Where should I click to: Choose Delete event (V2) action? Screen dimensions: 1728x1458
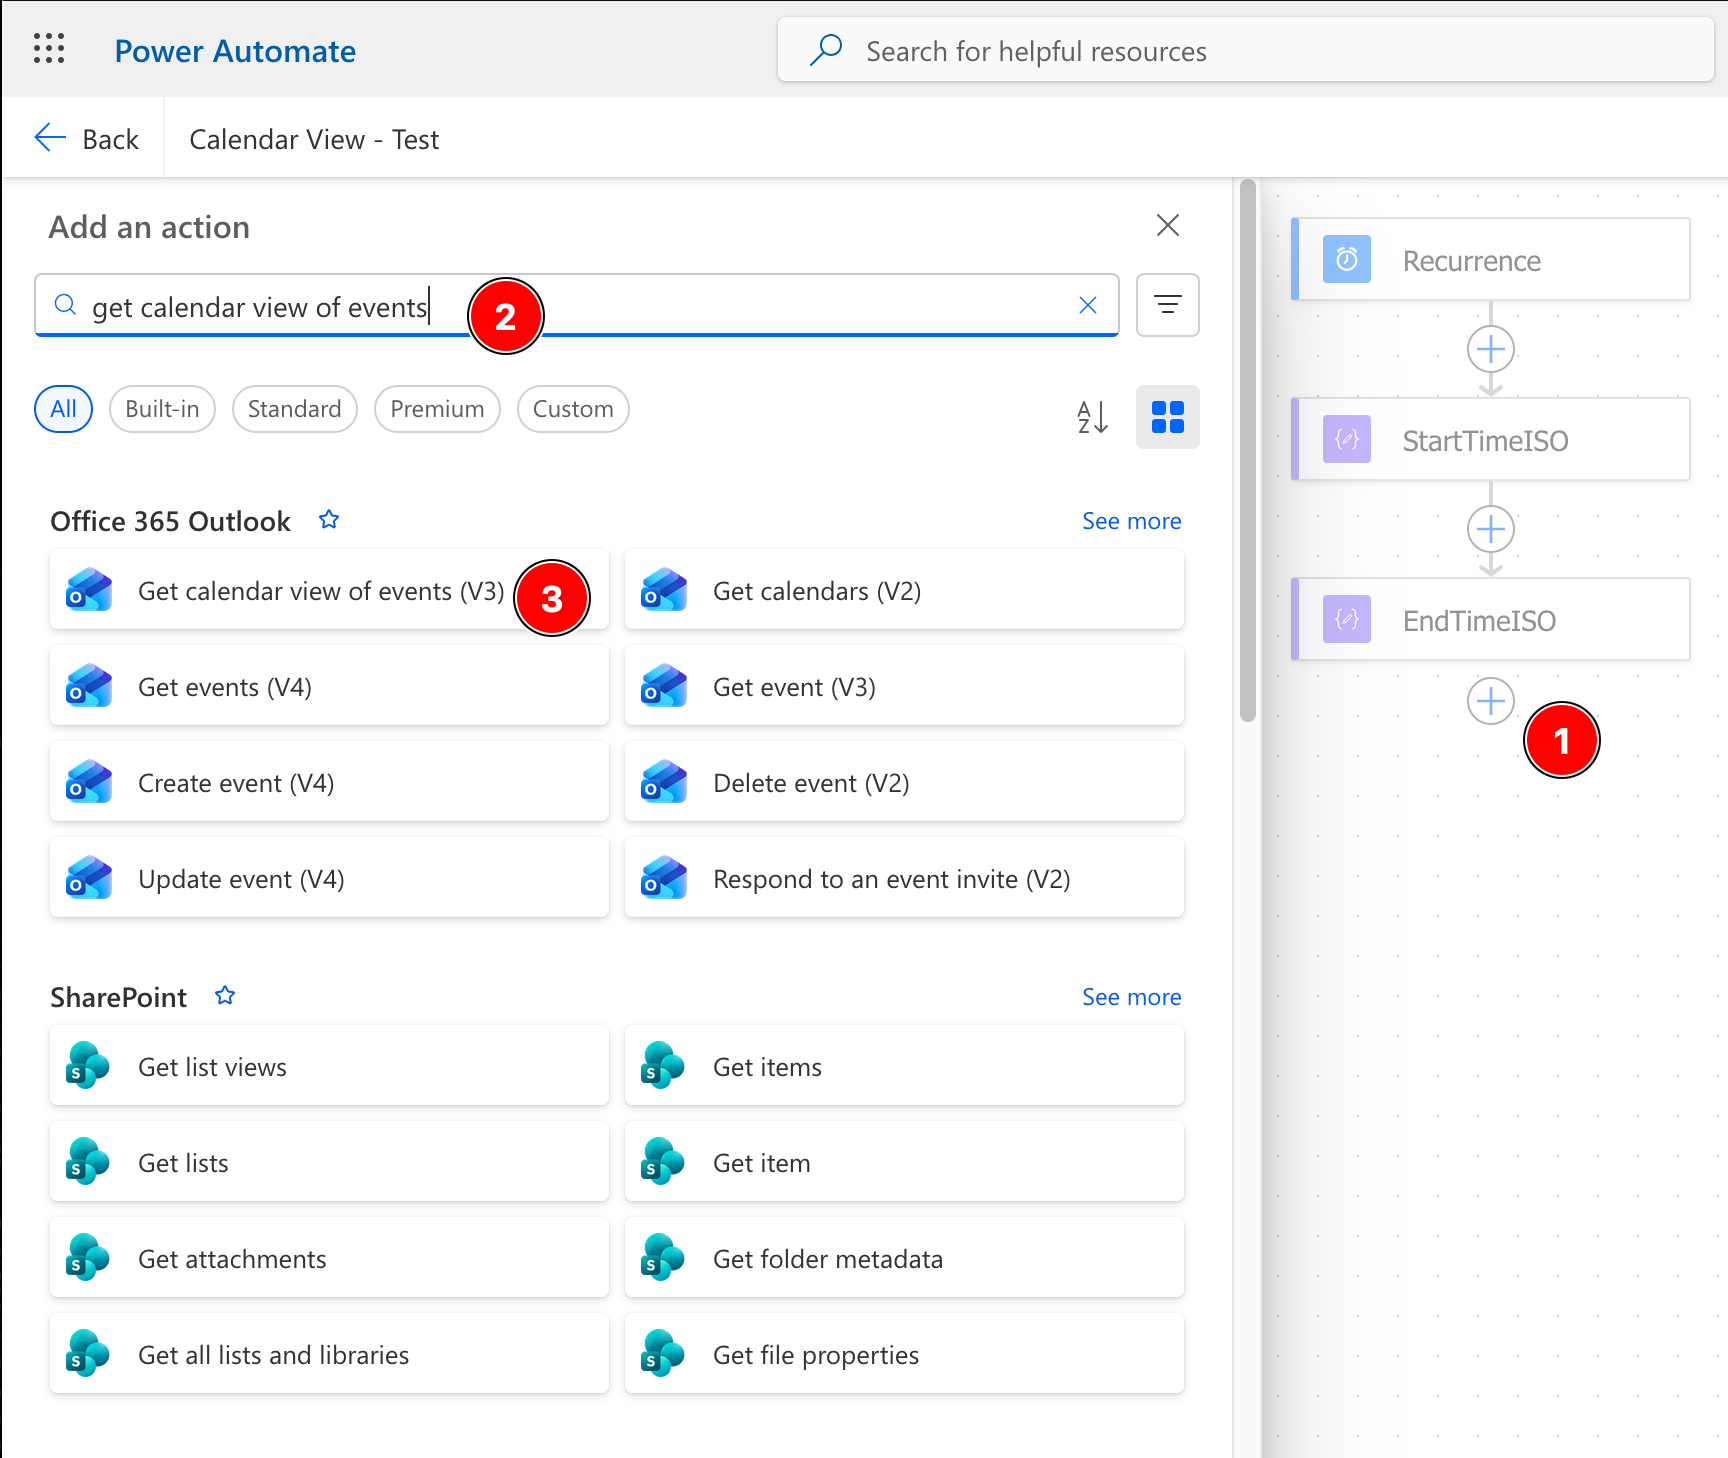pos(904,782)
